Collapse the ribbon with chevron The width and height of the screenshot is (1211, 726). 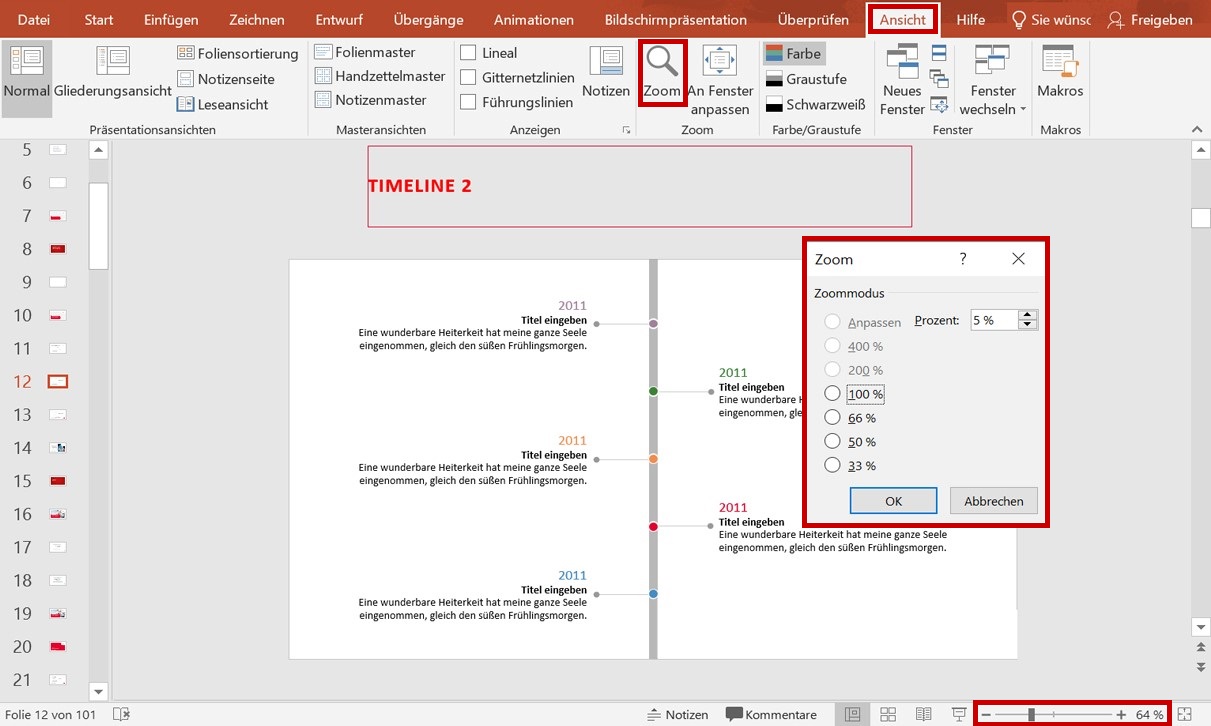[x=1197, y=129]
